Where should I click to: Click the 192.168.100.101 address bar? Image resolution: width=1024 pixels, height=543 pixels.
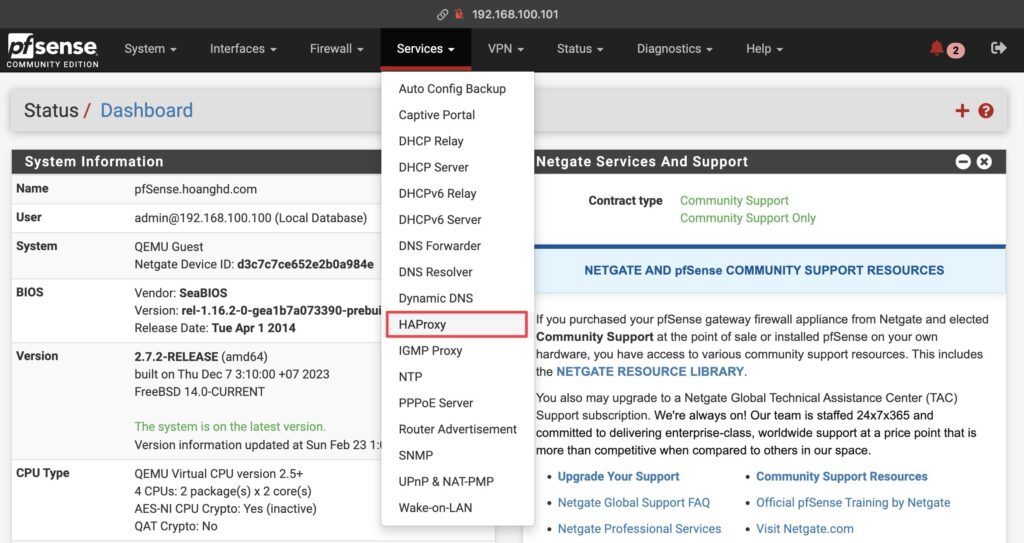point(515,14)
